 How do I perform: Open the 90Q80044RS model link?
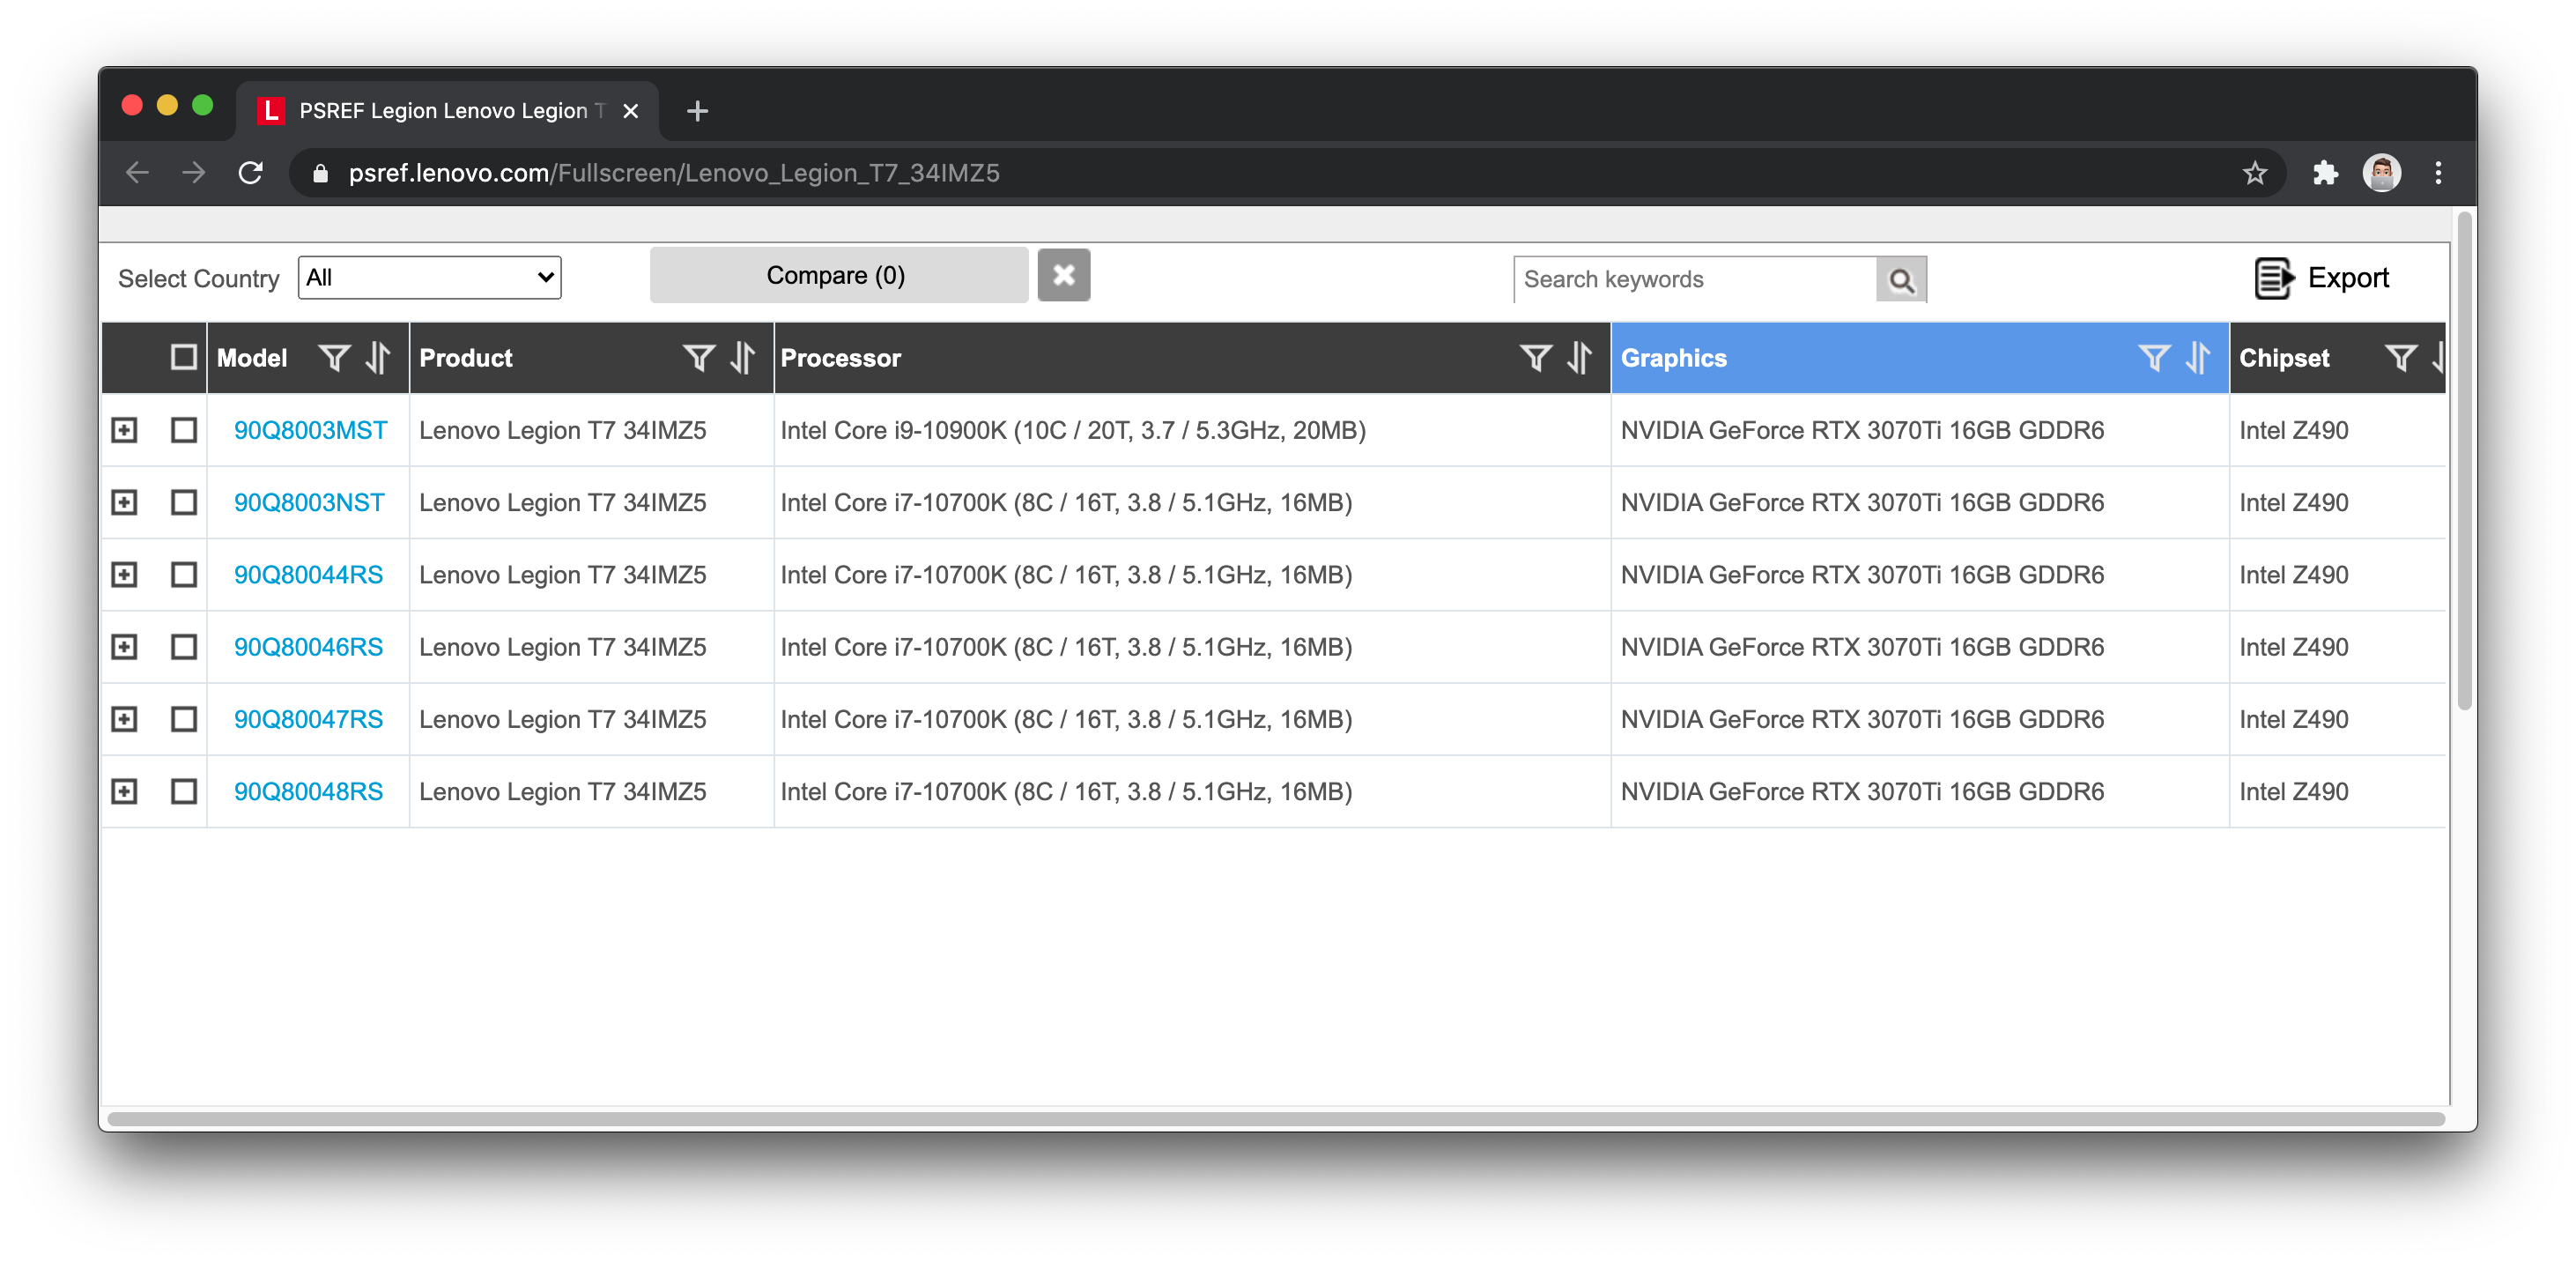308,575
